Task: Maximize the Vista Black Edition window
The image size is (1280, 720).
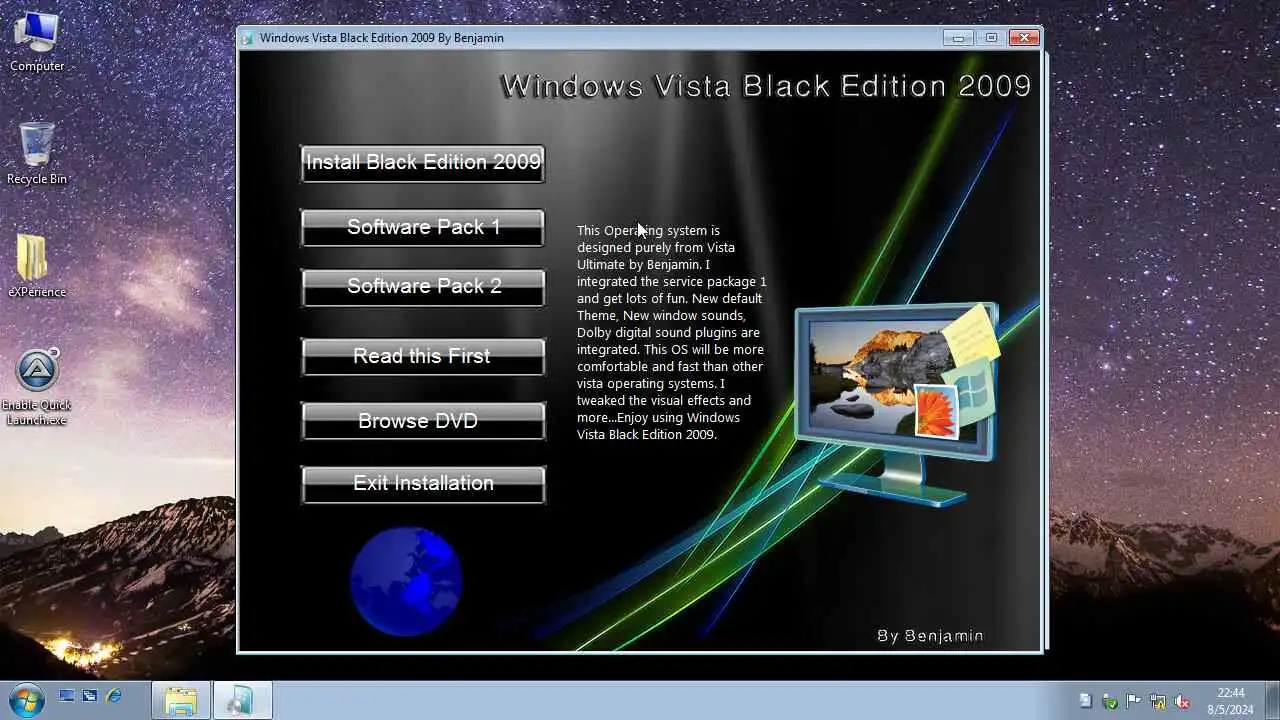Action: click(991, 38)
